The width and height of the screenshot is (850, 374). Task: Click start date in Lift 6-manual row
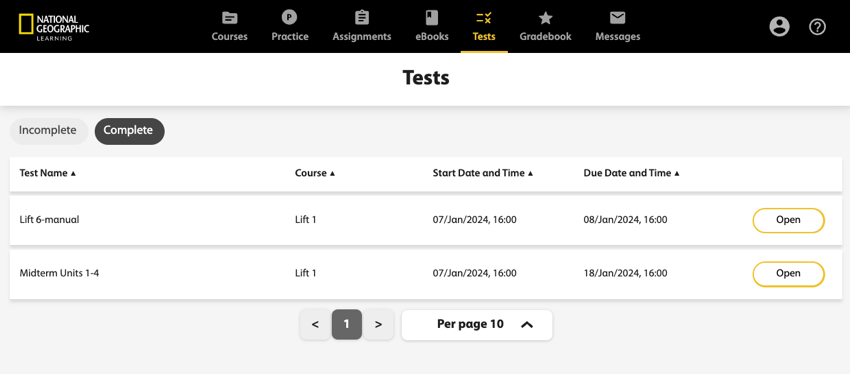(474, 220)
